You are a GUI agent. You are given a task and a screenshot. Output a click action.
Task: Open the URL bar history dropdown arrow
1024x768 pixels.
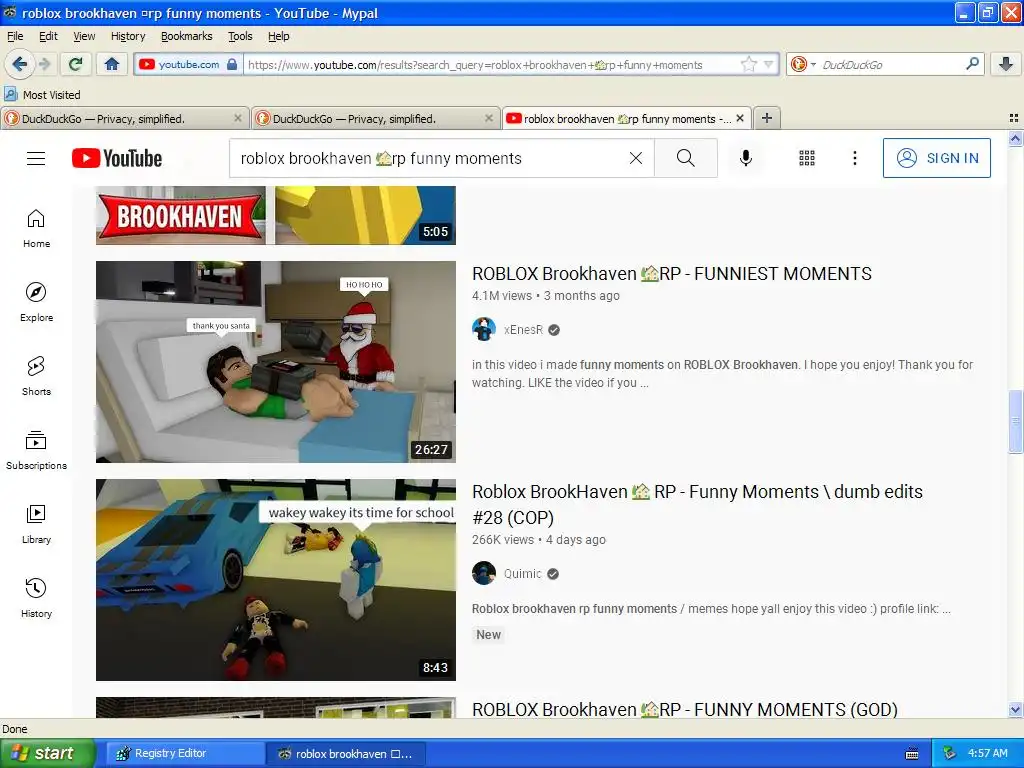tap(769, 64)
